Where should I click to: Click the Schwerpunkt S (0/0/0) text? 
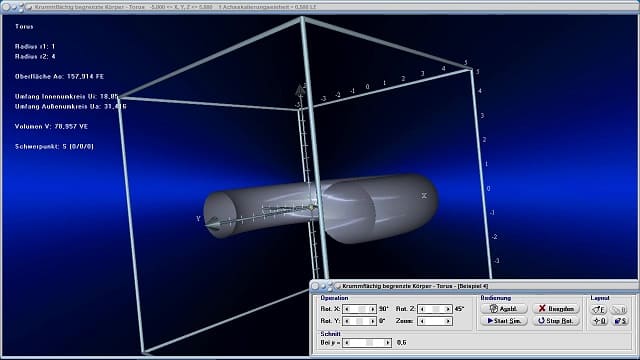click(x=54, y=146)
